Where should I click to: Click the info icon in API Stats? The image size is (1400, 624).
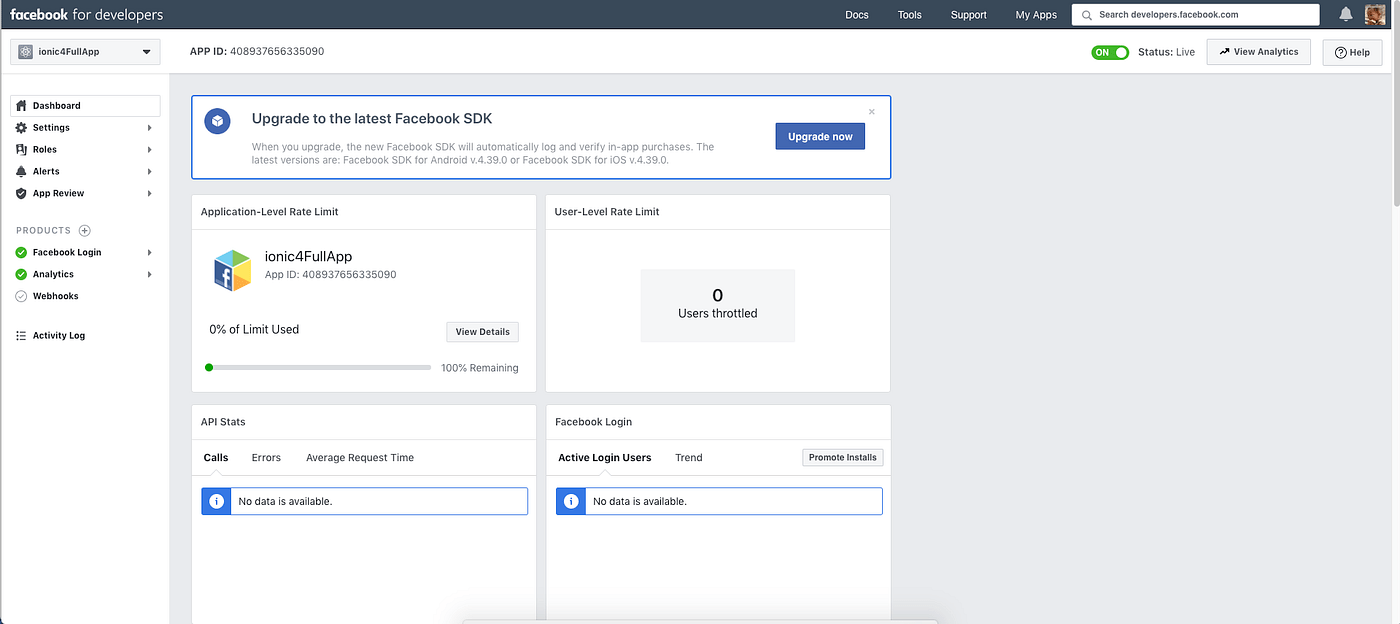pyautogui.click(x=216, y=501)
